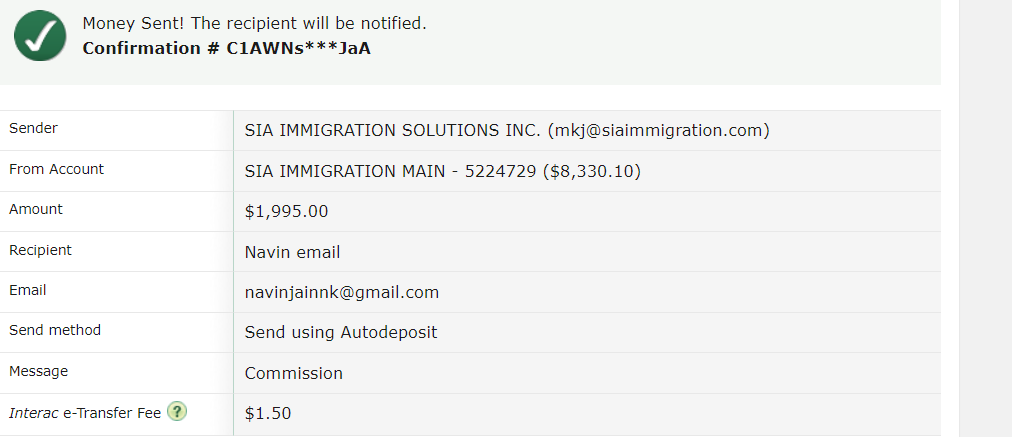Select the Navin email recipient value

pyautogui.click(x=292, y=252)
